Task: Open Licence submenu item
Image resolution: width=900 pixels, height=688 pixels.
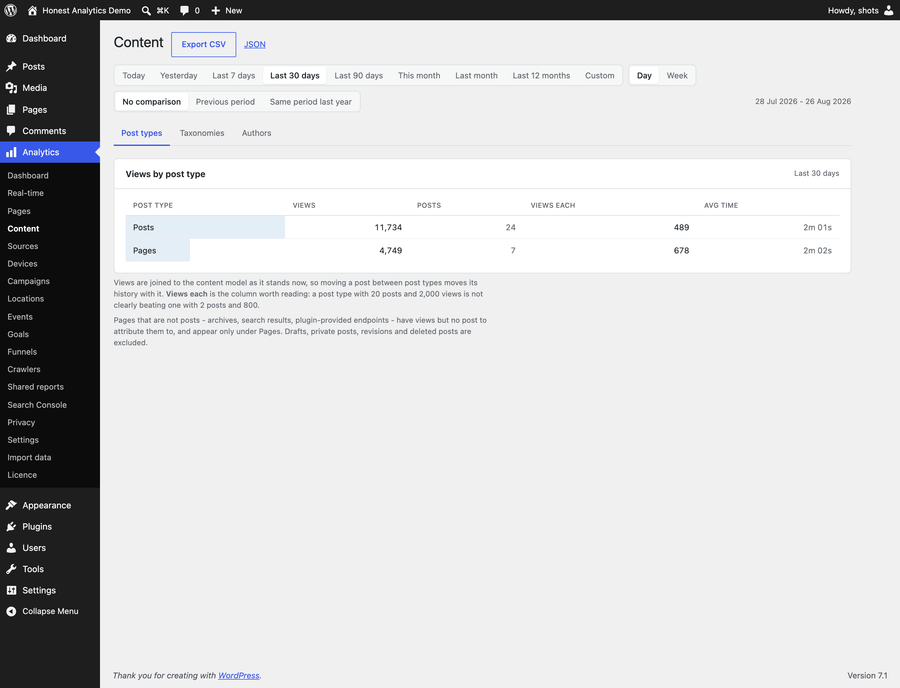Action: [22, 475]
